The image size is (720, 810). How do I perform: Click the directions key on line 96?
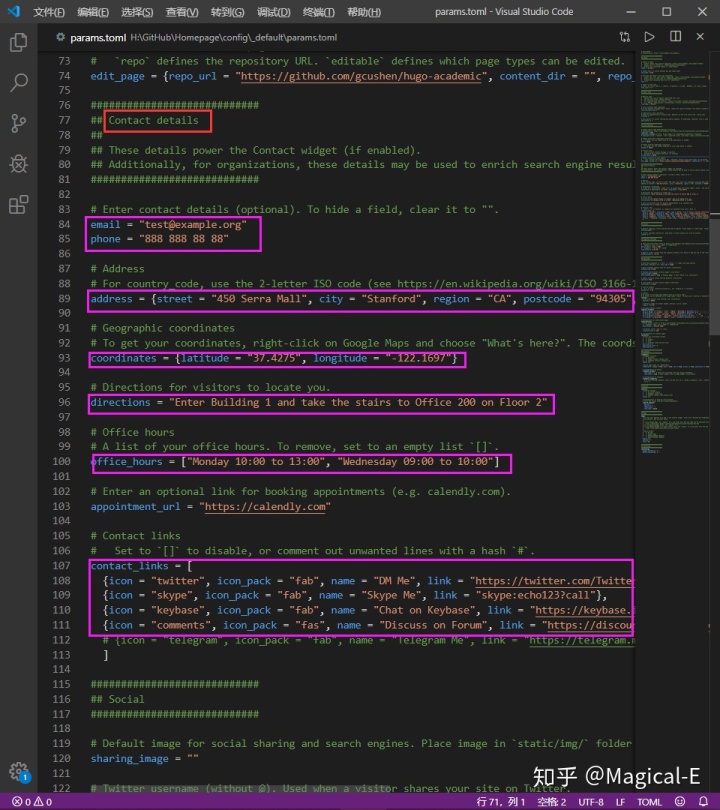[x=120, y=402]
